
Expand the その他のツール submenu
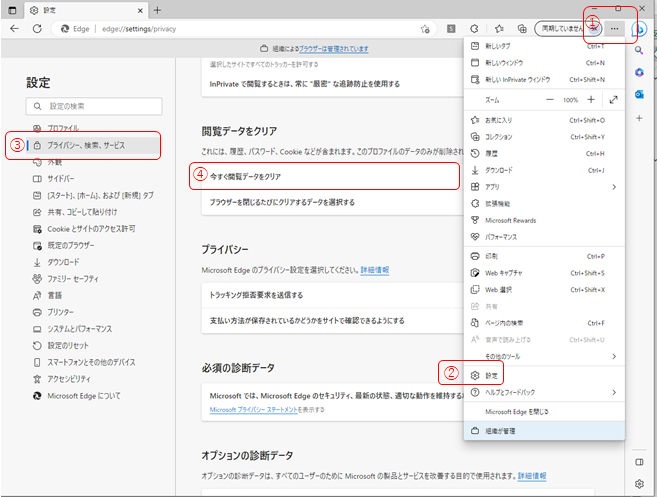point(544,357)
